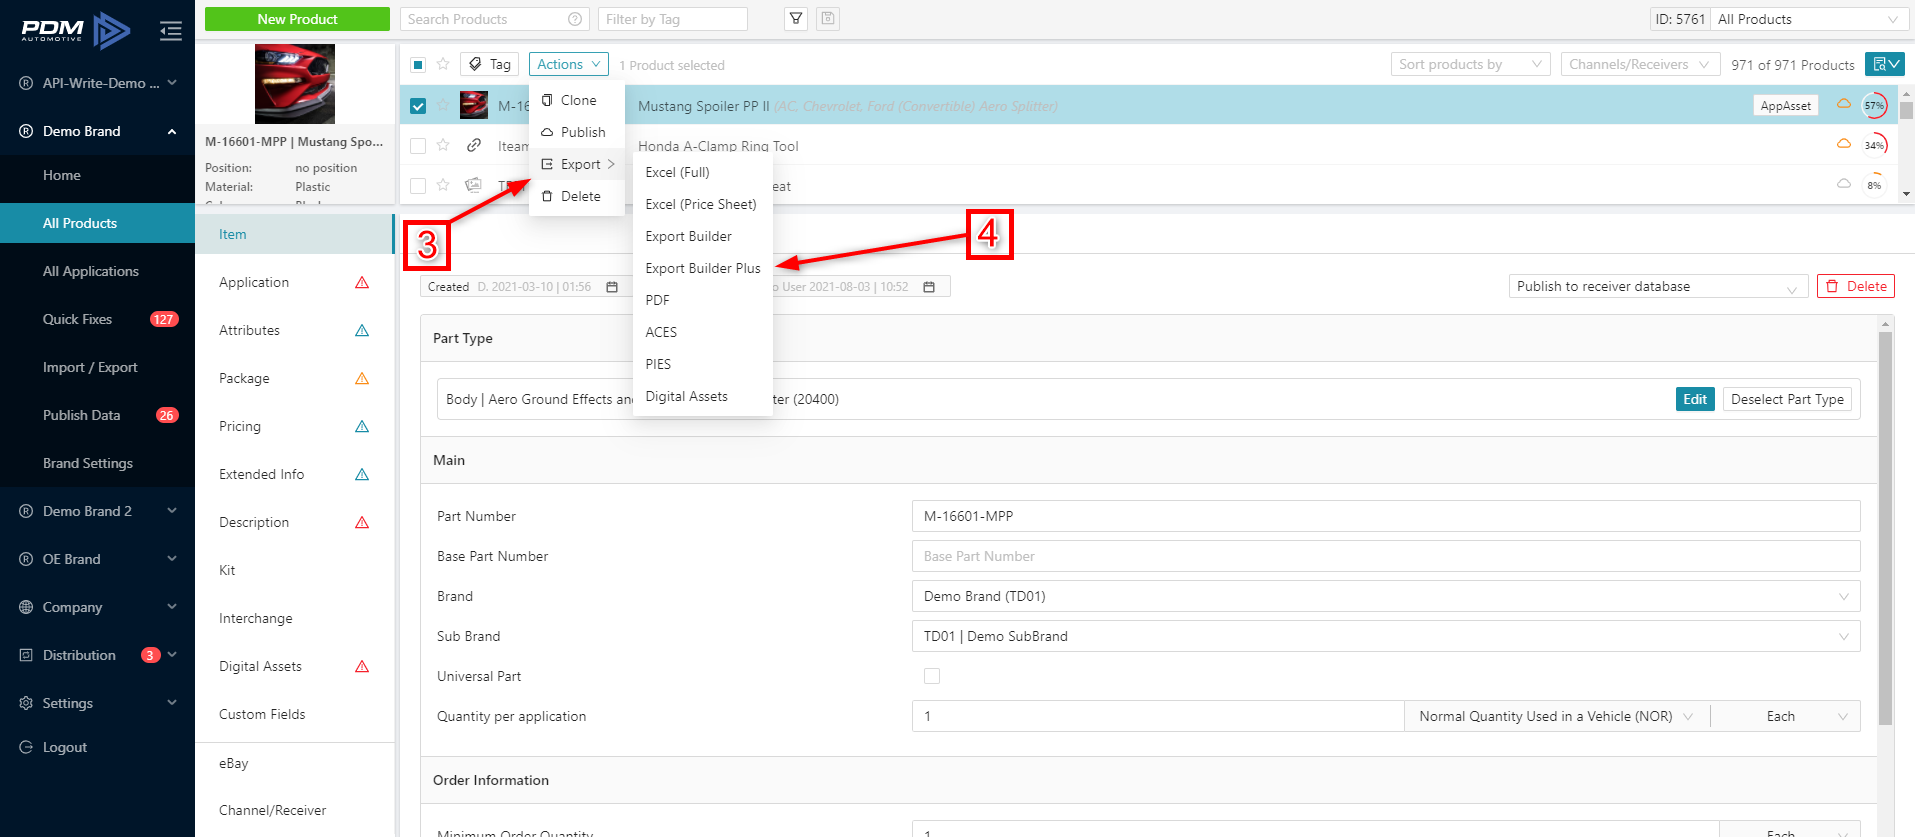Open the Export submenu

click(577, 164)
